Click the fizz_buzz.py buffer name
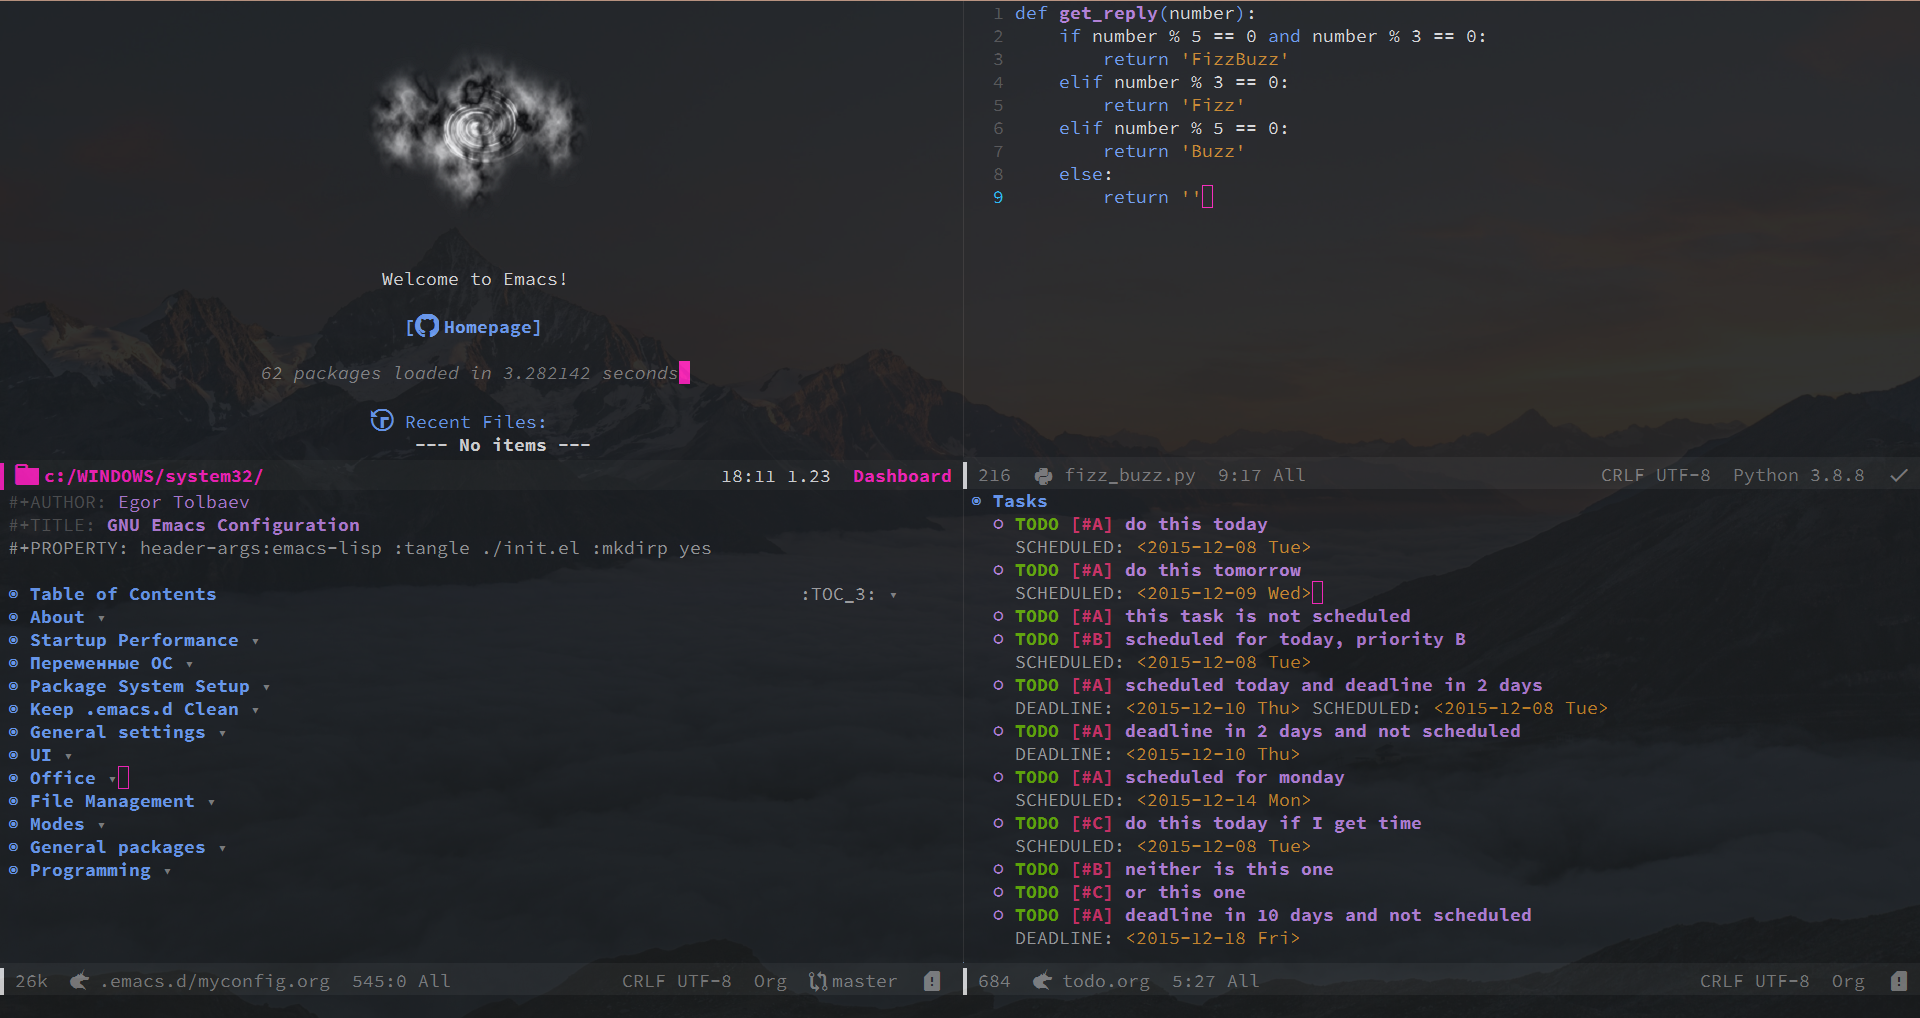Viewport: 1920px width, 1018px height. pos(1130,476)
